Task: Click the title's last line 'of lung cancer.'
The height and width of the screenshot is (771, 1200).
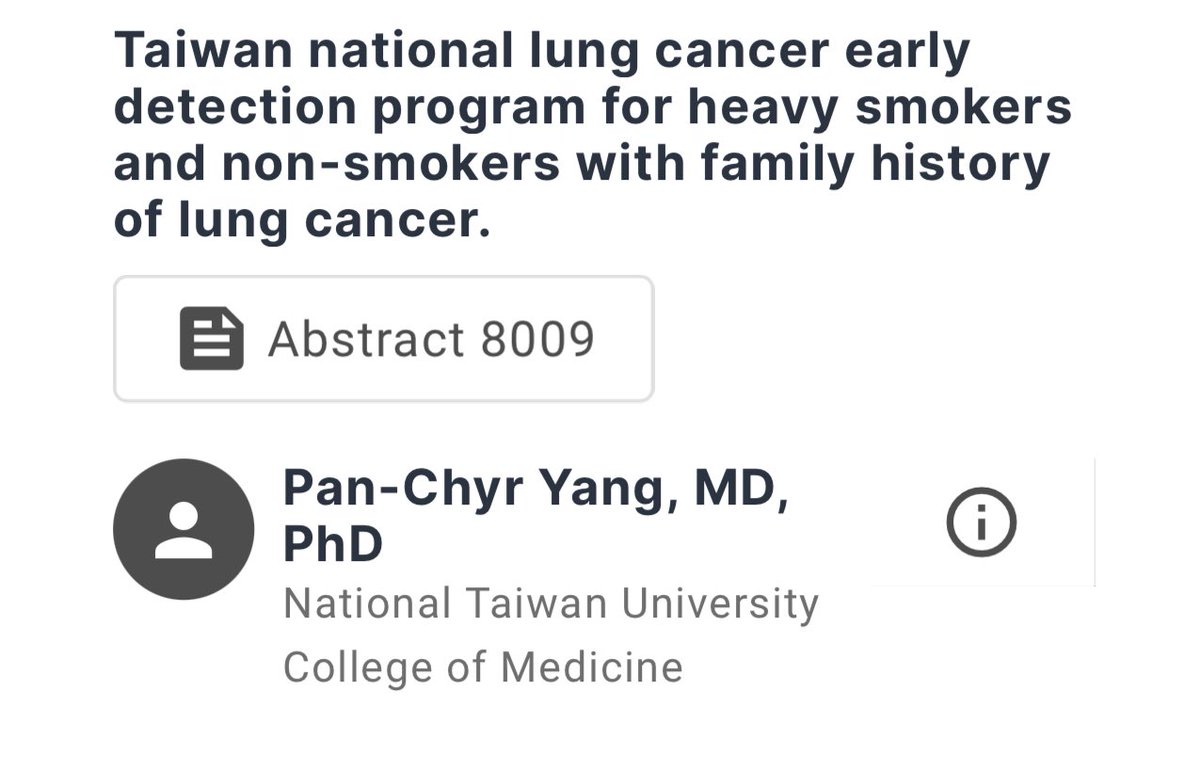Action: [x=303, y=220]
